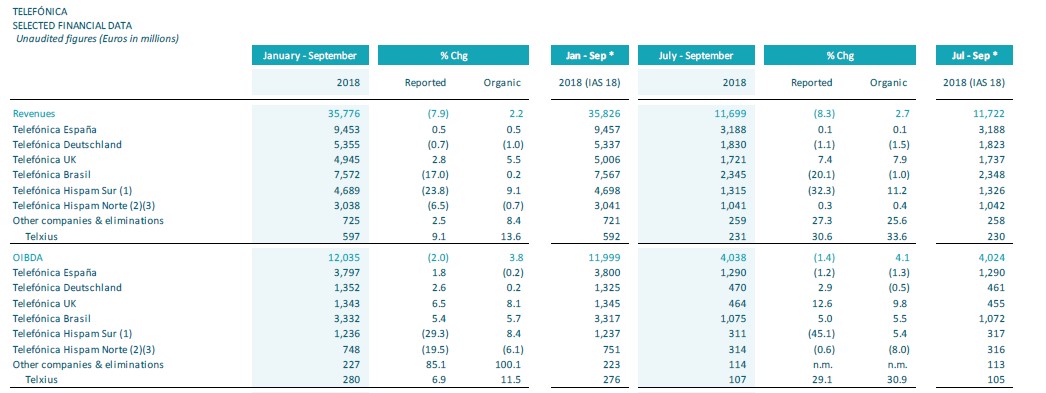Image resolution: width=1046 pixels, height=393 pixels.
Task: Select Hispam Sur OIBDA quarterly change (45.1)
Action: [x=821, y=333]
